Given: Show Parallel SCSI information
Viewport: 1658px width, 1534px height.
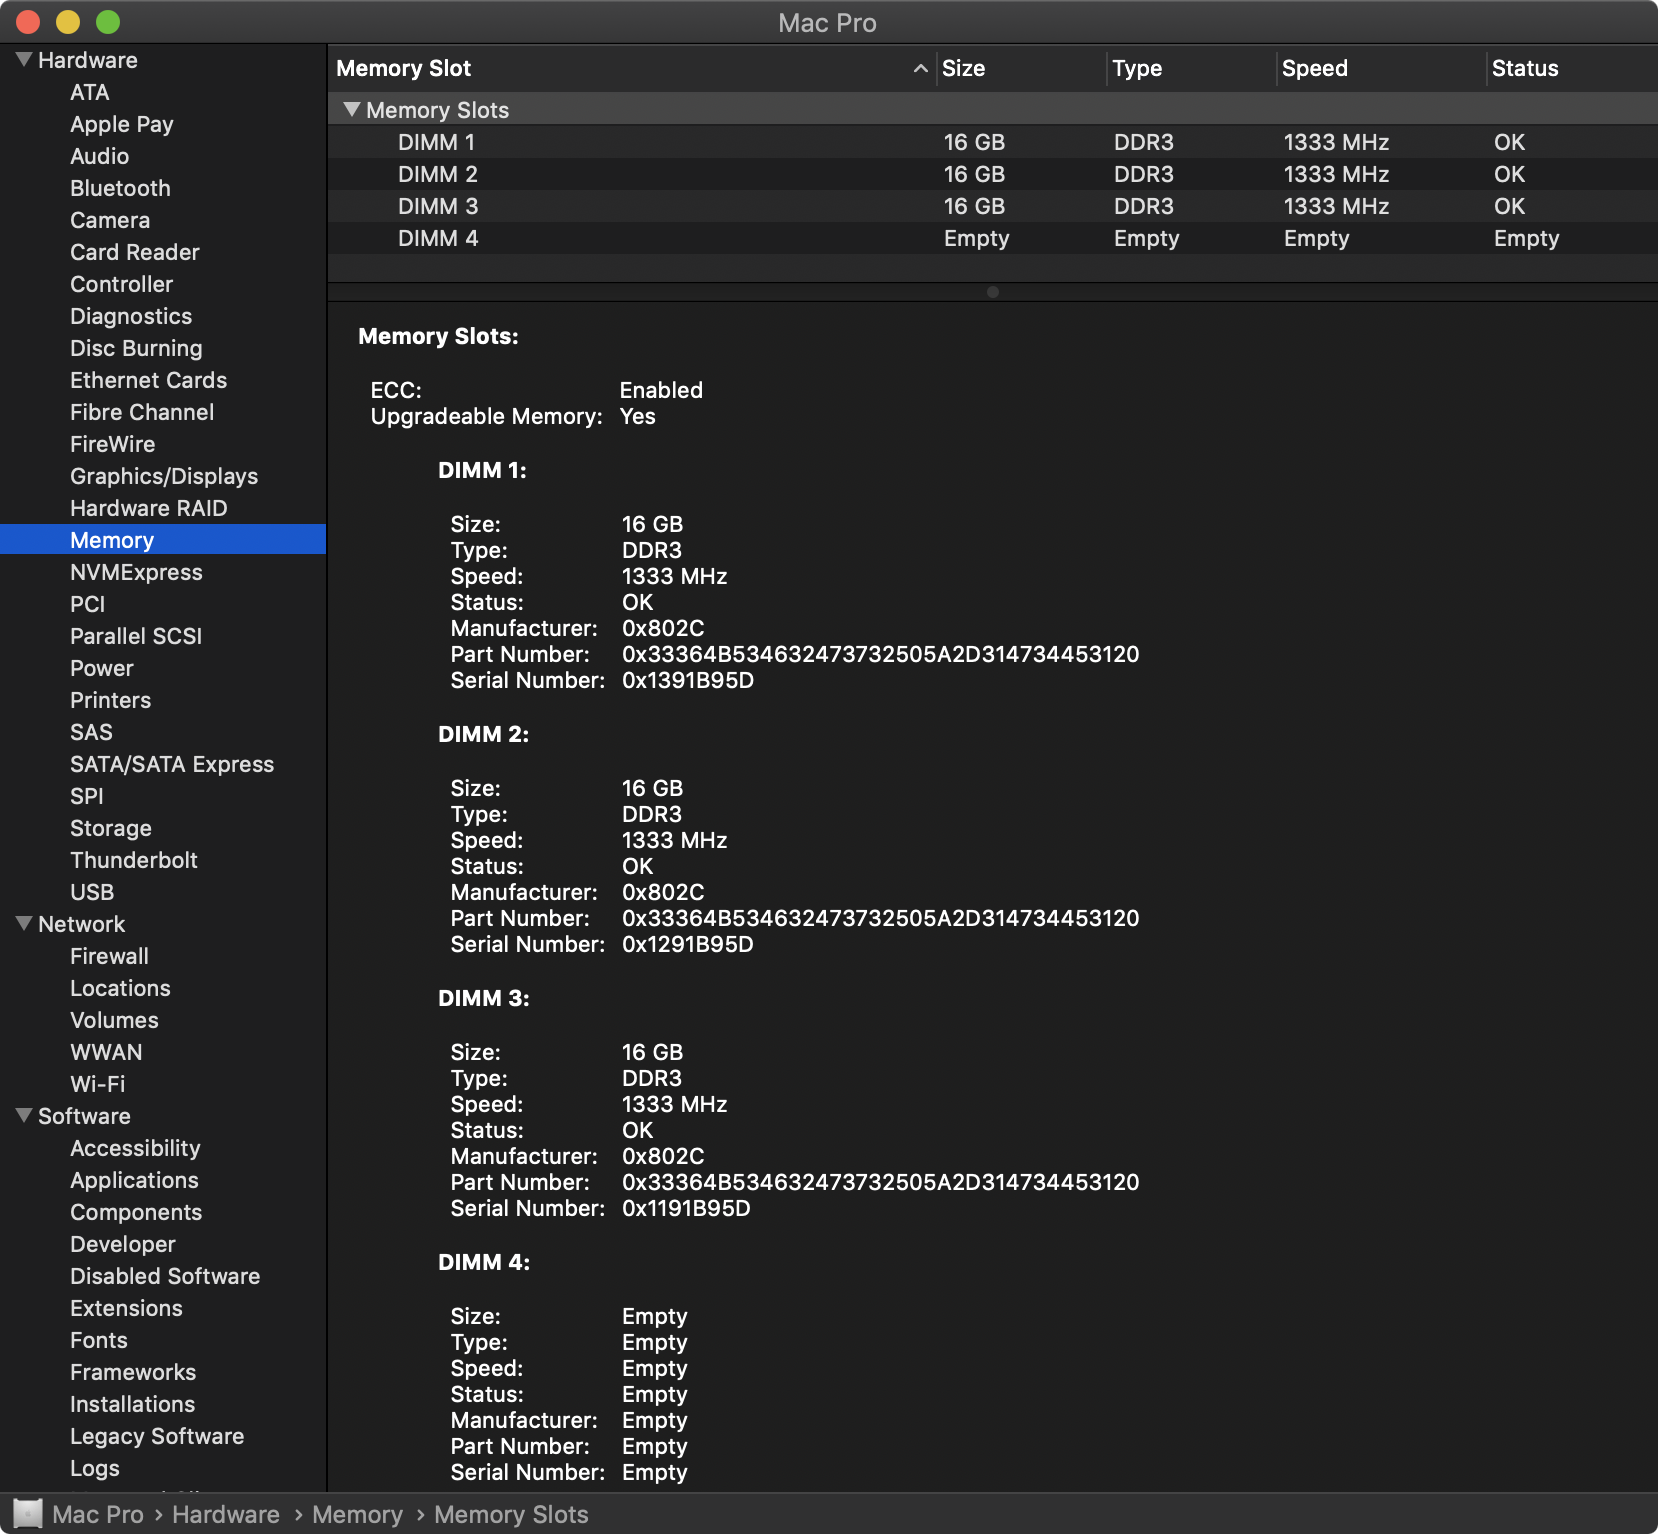Looking at the screenshot, I should [136, 636].
